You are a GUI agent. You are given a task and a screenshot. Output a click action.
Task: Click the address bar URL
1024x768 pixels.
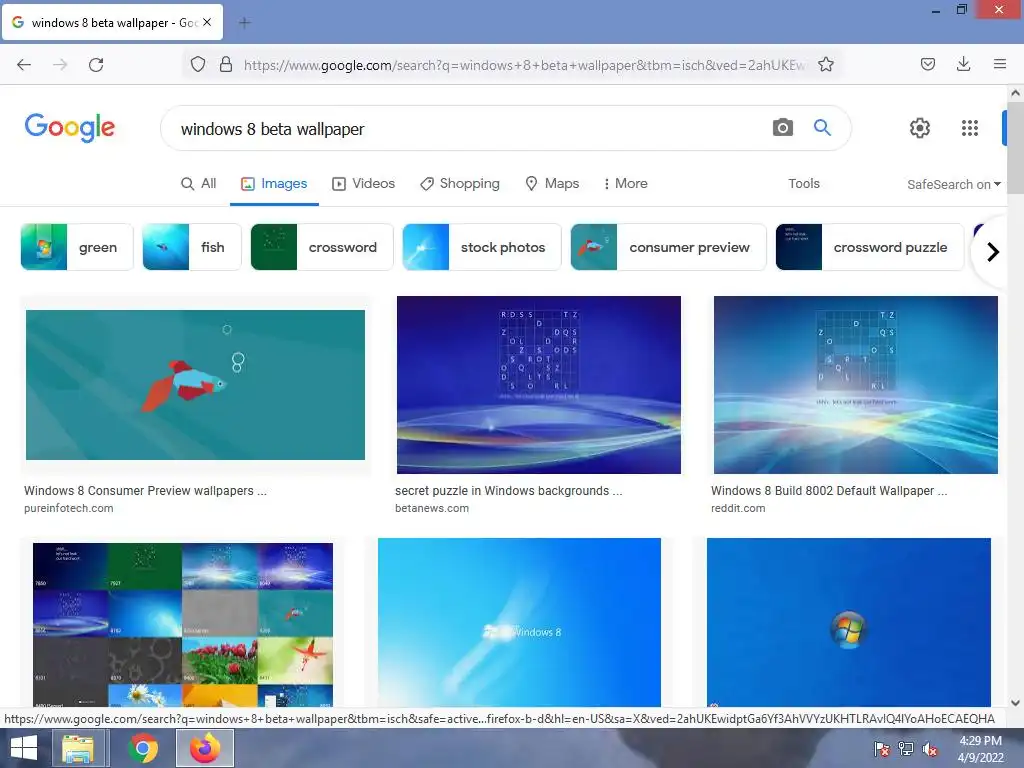524,65
